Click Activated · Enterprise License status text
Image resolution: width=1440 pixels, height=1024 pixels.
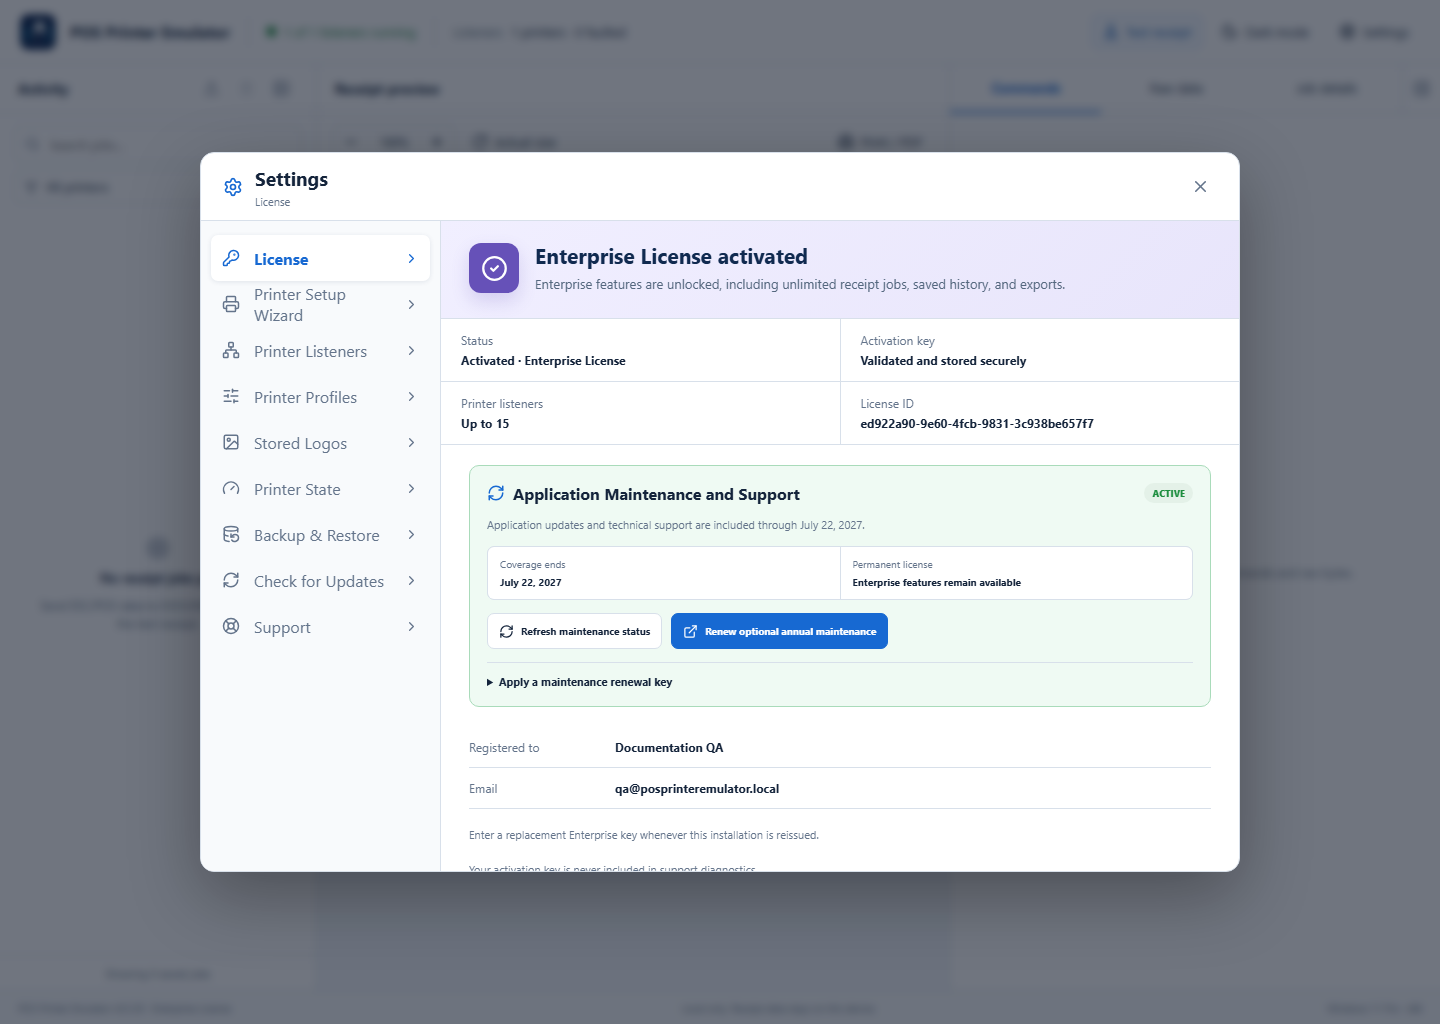tap(543, 361)
